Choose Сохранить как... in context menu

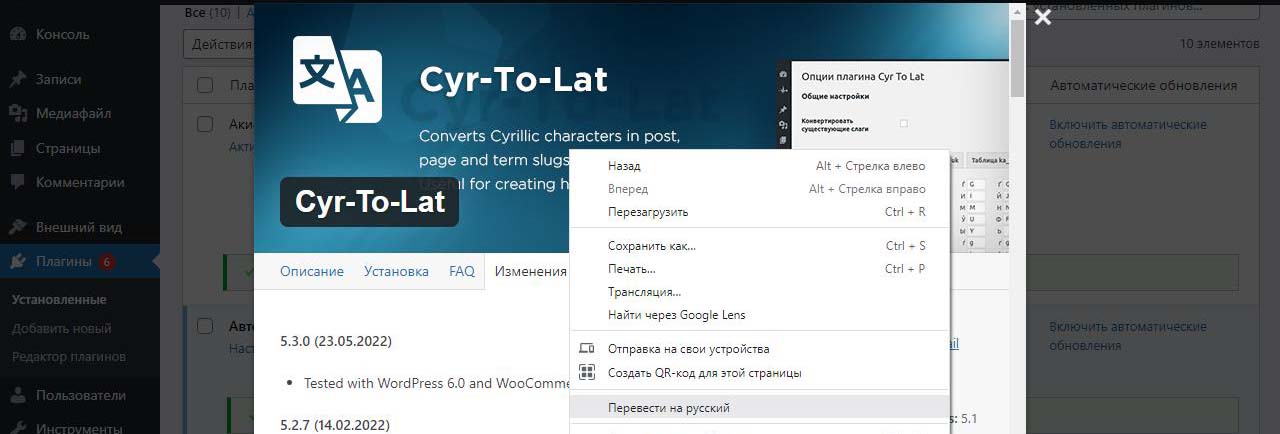[x=651, y=246]
